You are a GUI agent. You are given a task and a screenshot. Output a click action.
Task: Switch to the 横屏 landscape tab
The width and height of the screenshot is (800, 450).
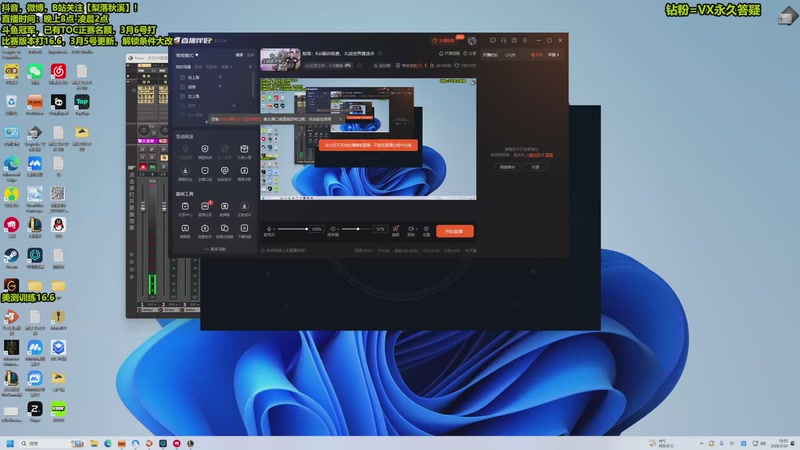pyautogui.click(x=239, y=55)
